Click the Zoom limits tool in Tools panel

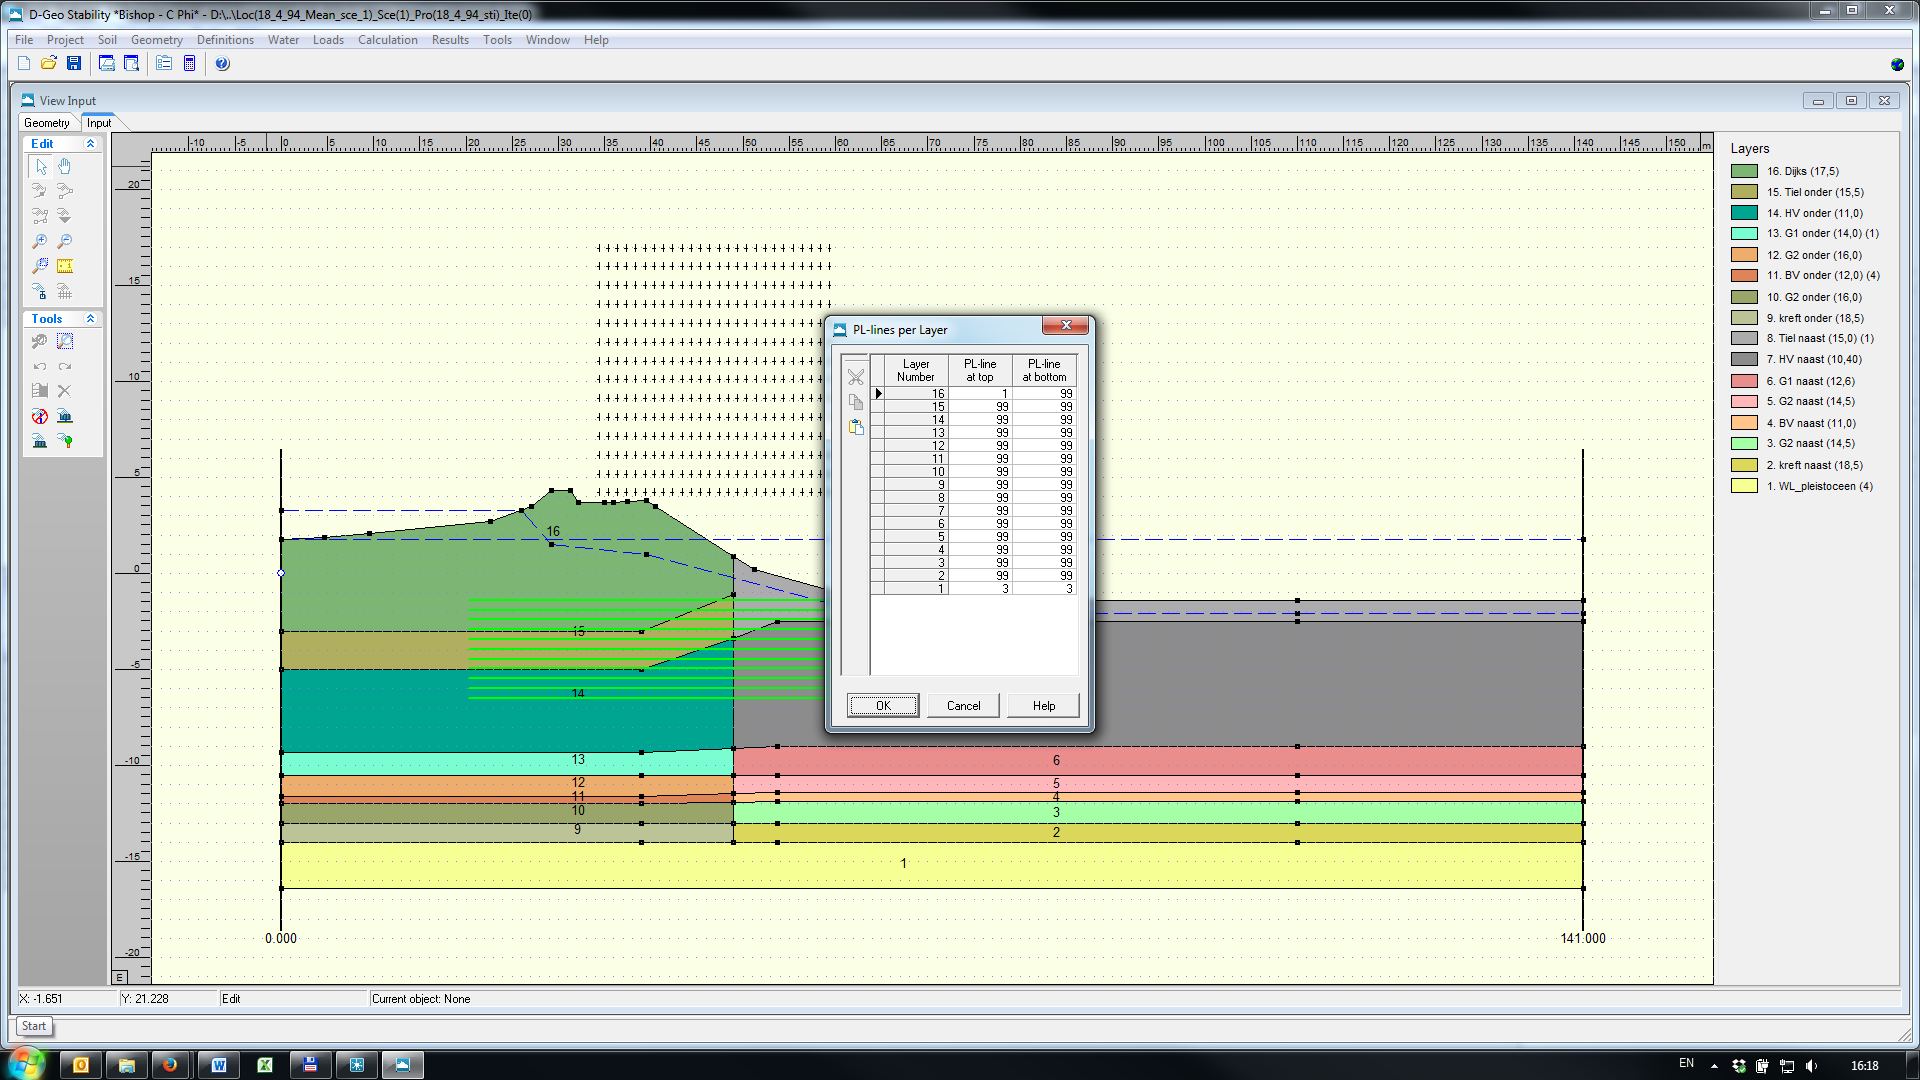tap(65, 341)
